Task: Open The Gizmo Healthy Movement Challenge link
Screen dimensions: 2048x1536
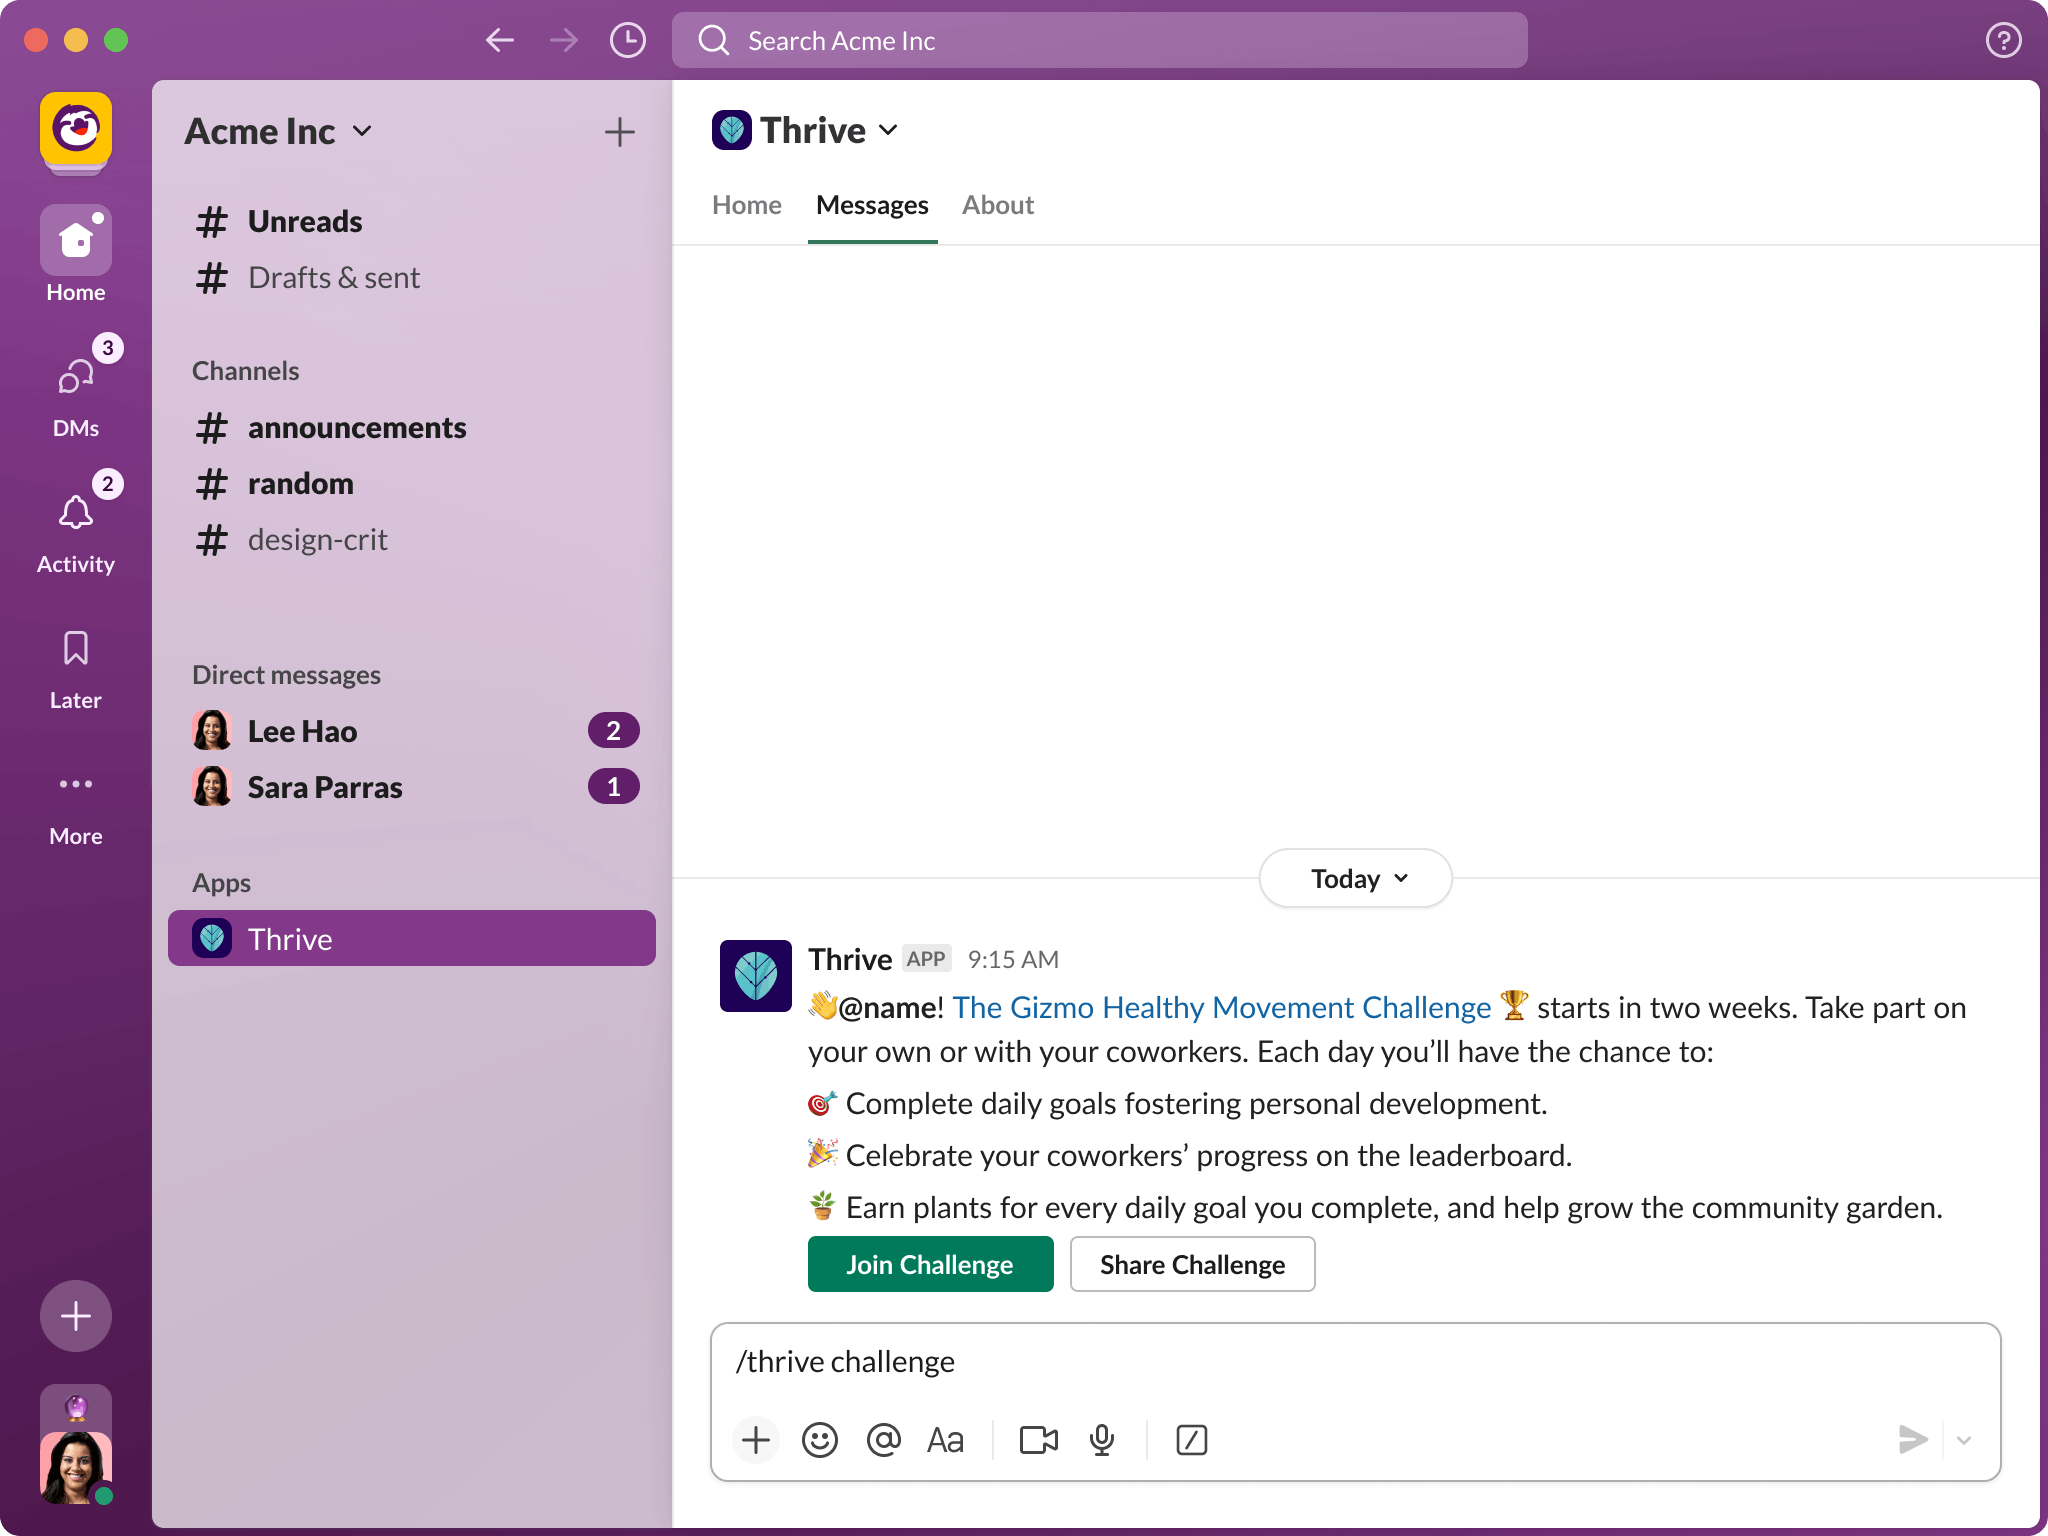Action: point(1221,1007)
